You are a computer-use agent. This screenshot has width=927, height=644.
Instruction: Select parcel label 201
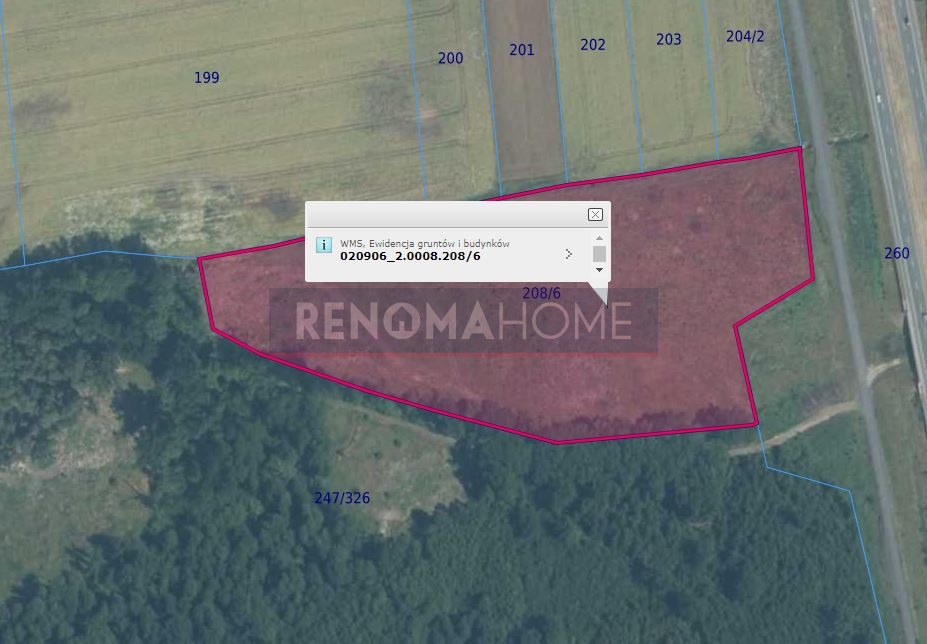[x=522, y=50]
